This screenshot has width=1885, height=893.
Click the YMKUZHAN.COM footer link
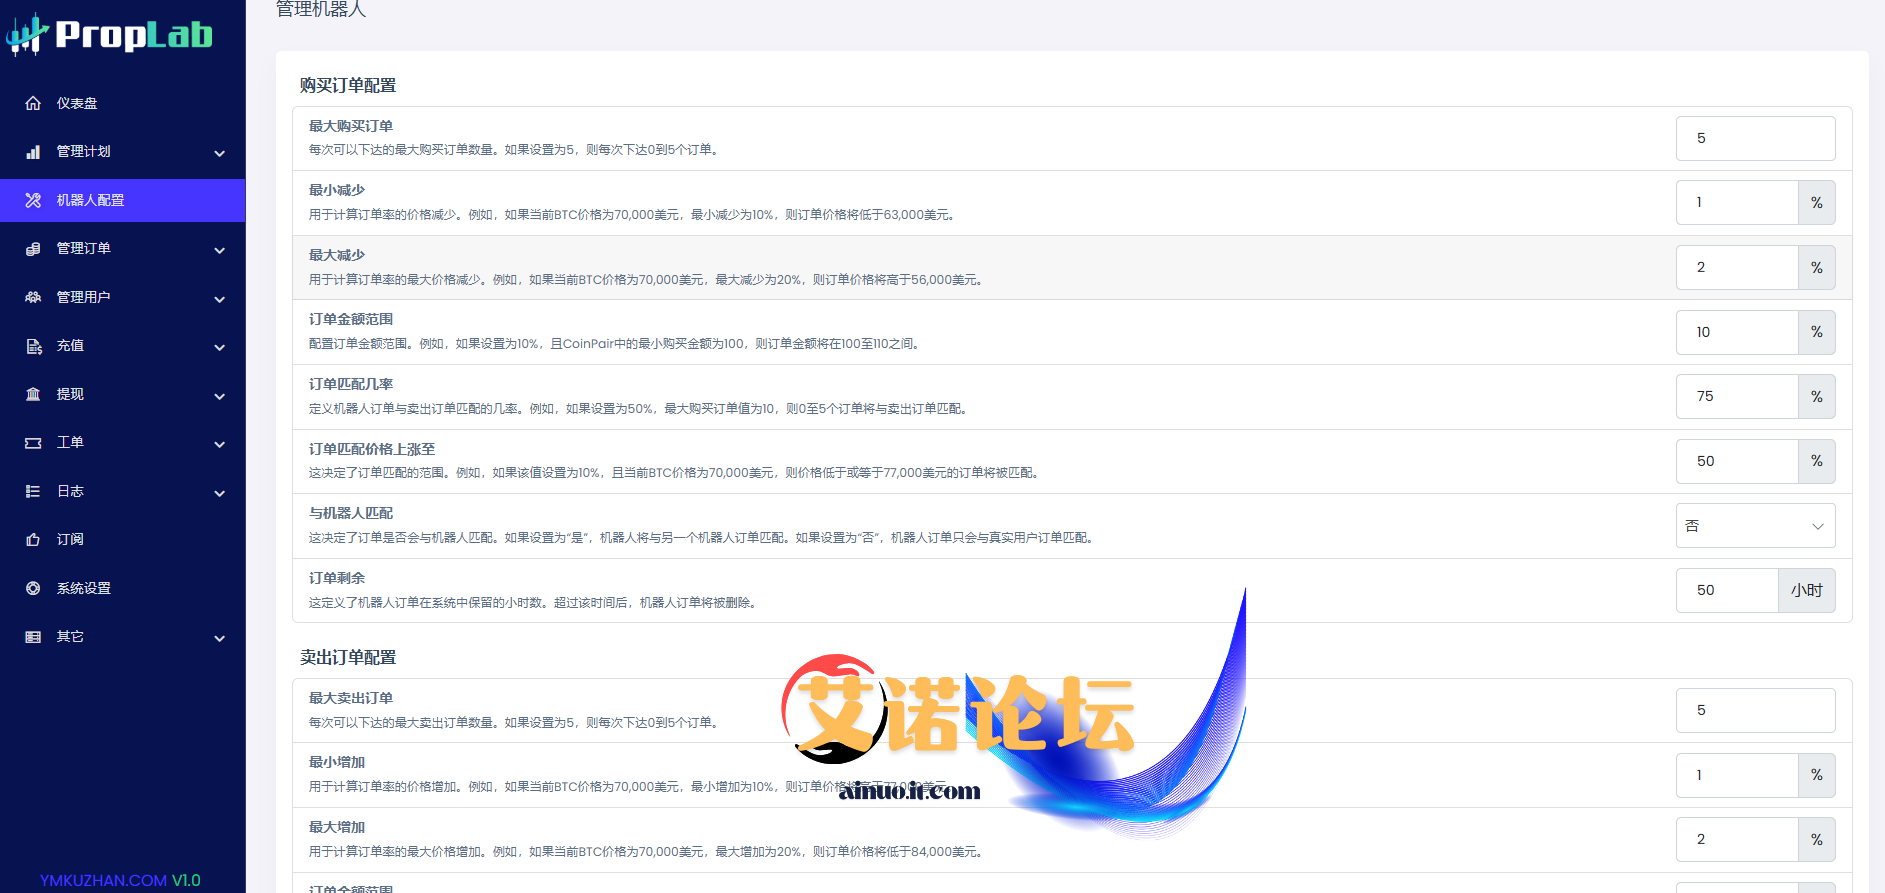coord(103,880)
